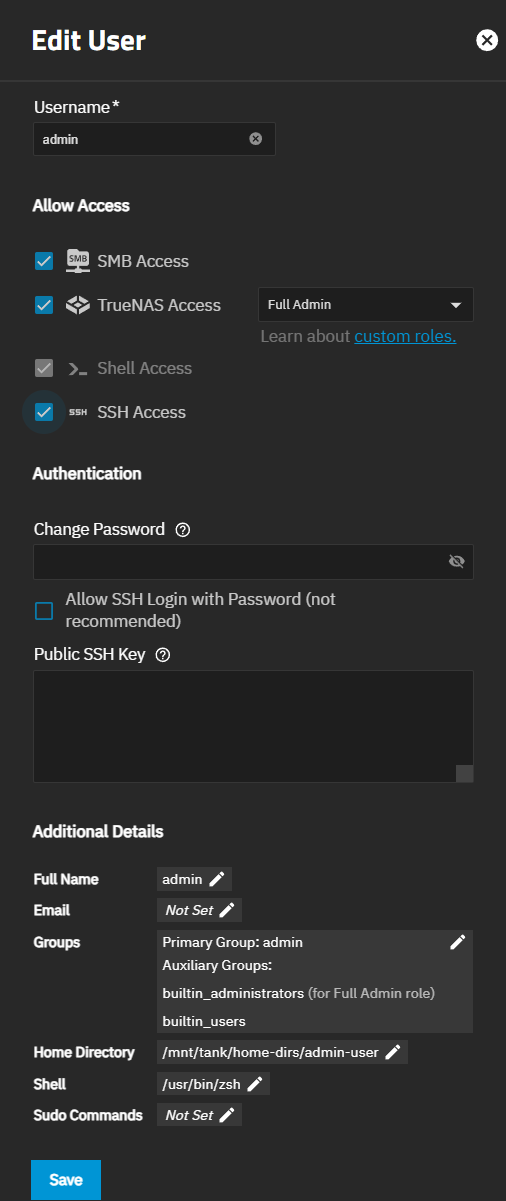Click the 'builtin_administrators' group entry
The height and width of the screenshot is (1201, 506).
tap(233, 993)
